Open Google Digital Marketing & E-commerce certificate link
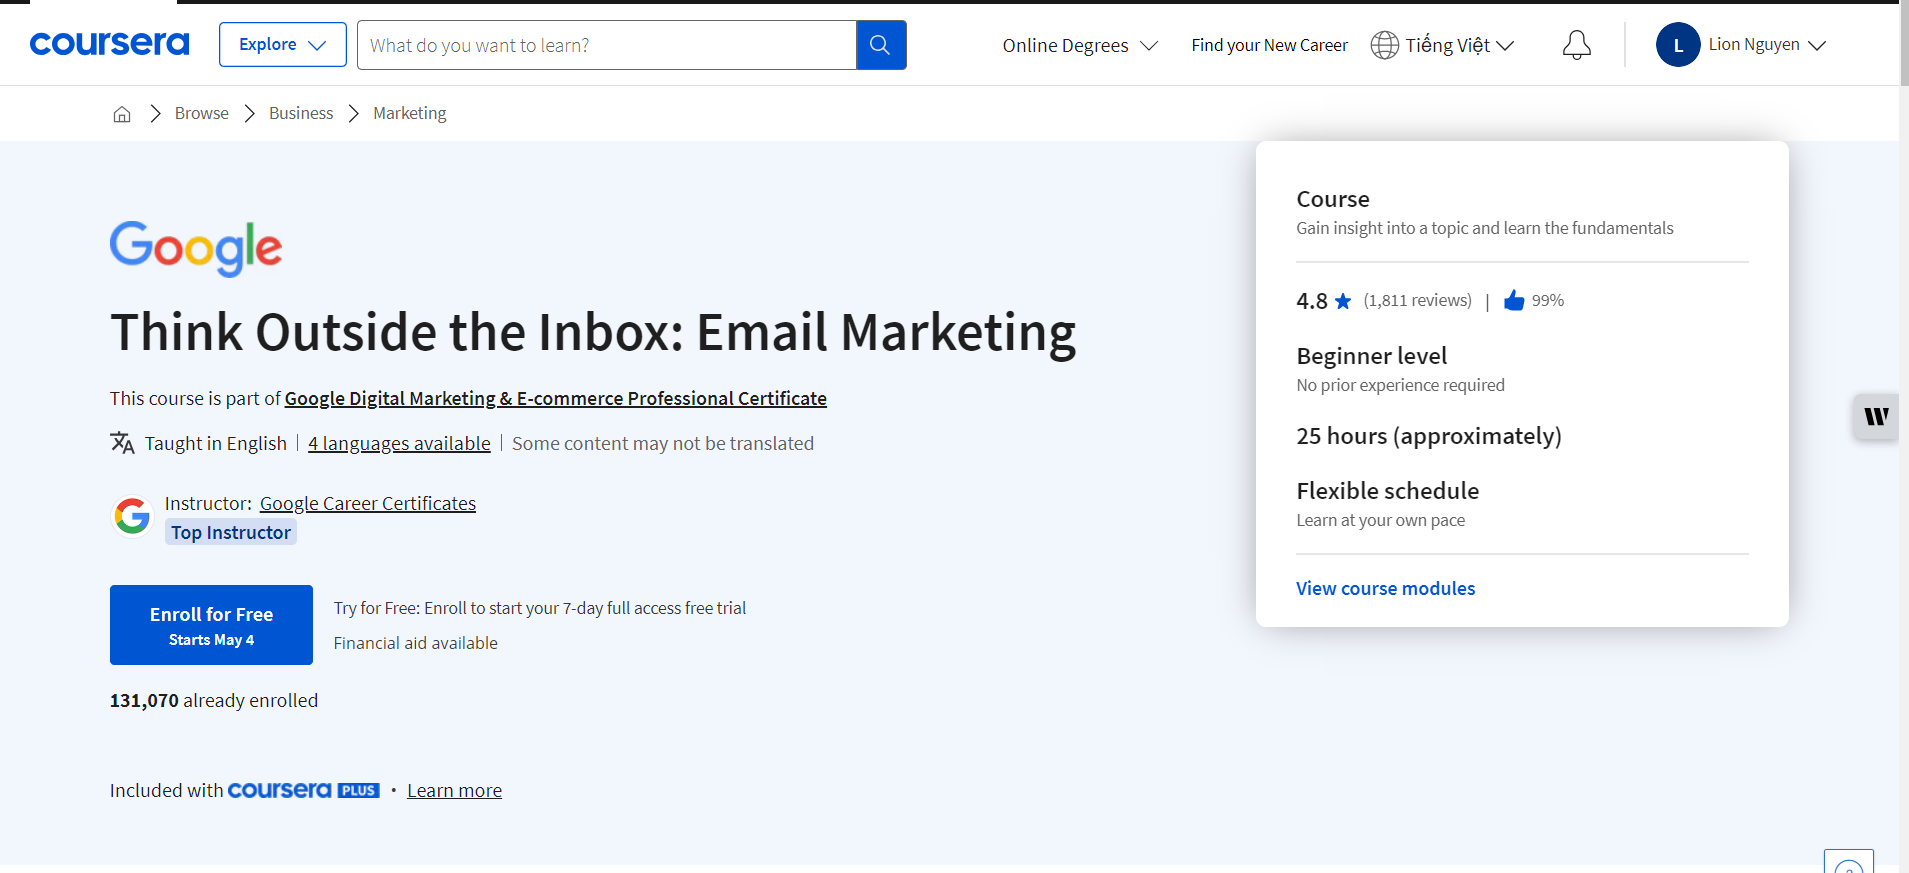1909x873 pixels. click(x=556, y=398)
